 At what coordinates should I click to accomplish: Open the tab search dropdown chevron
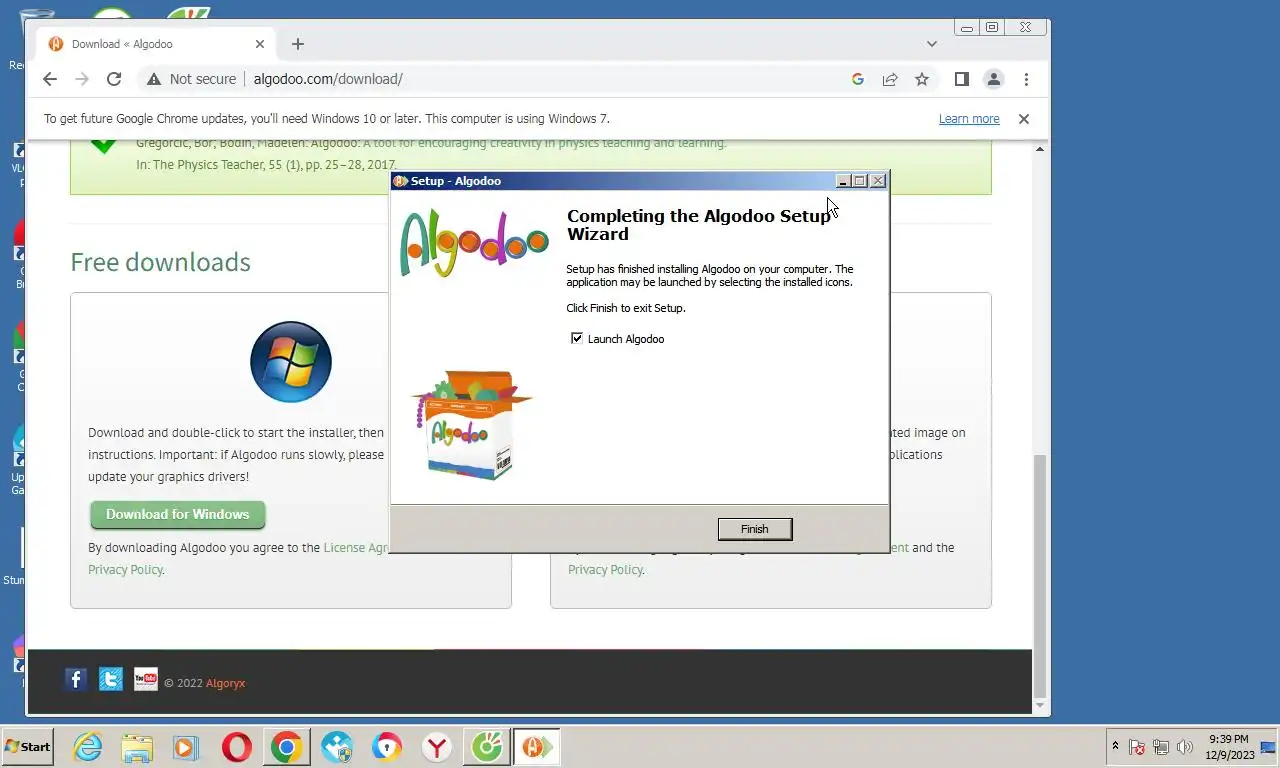[932, 44]
